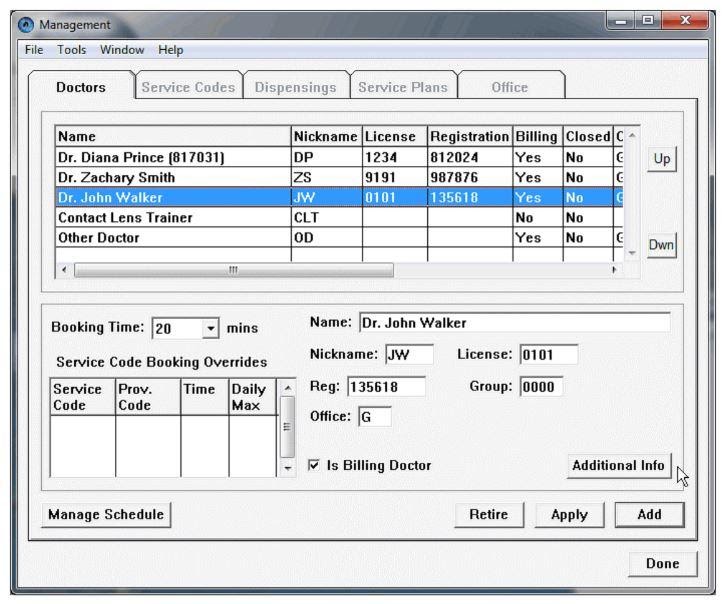Click the Nickname field containing JW

409,355
